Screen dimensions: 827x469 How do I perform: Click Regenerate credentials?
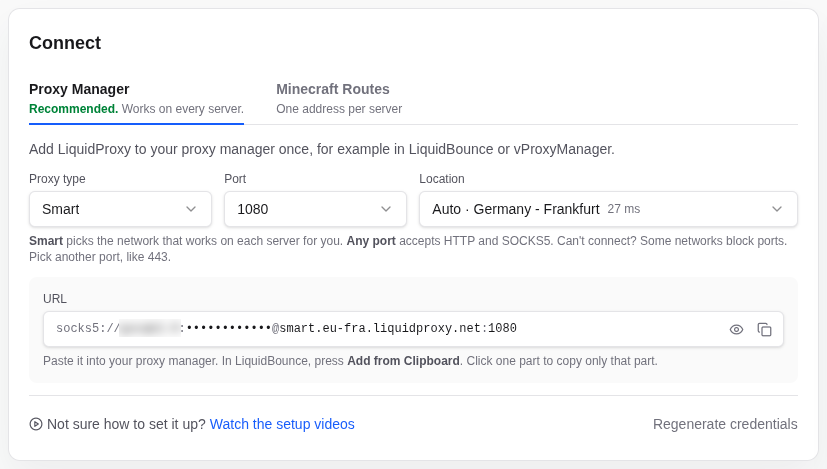[725, 424]
